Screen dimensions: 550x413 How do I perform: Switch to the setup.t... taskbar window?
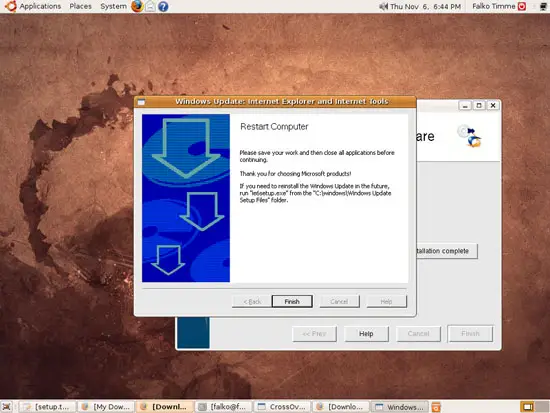click(x=47, y=407)
